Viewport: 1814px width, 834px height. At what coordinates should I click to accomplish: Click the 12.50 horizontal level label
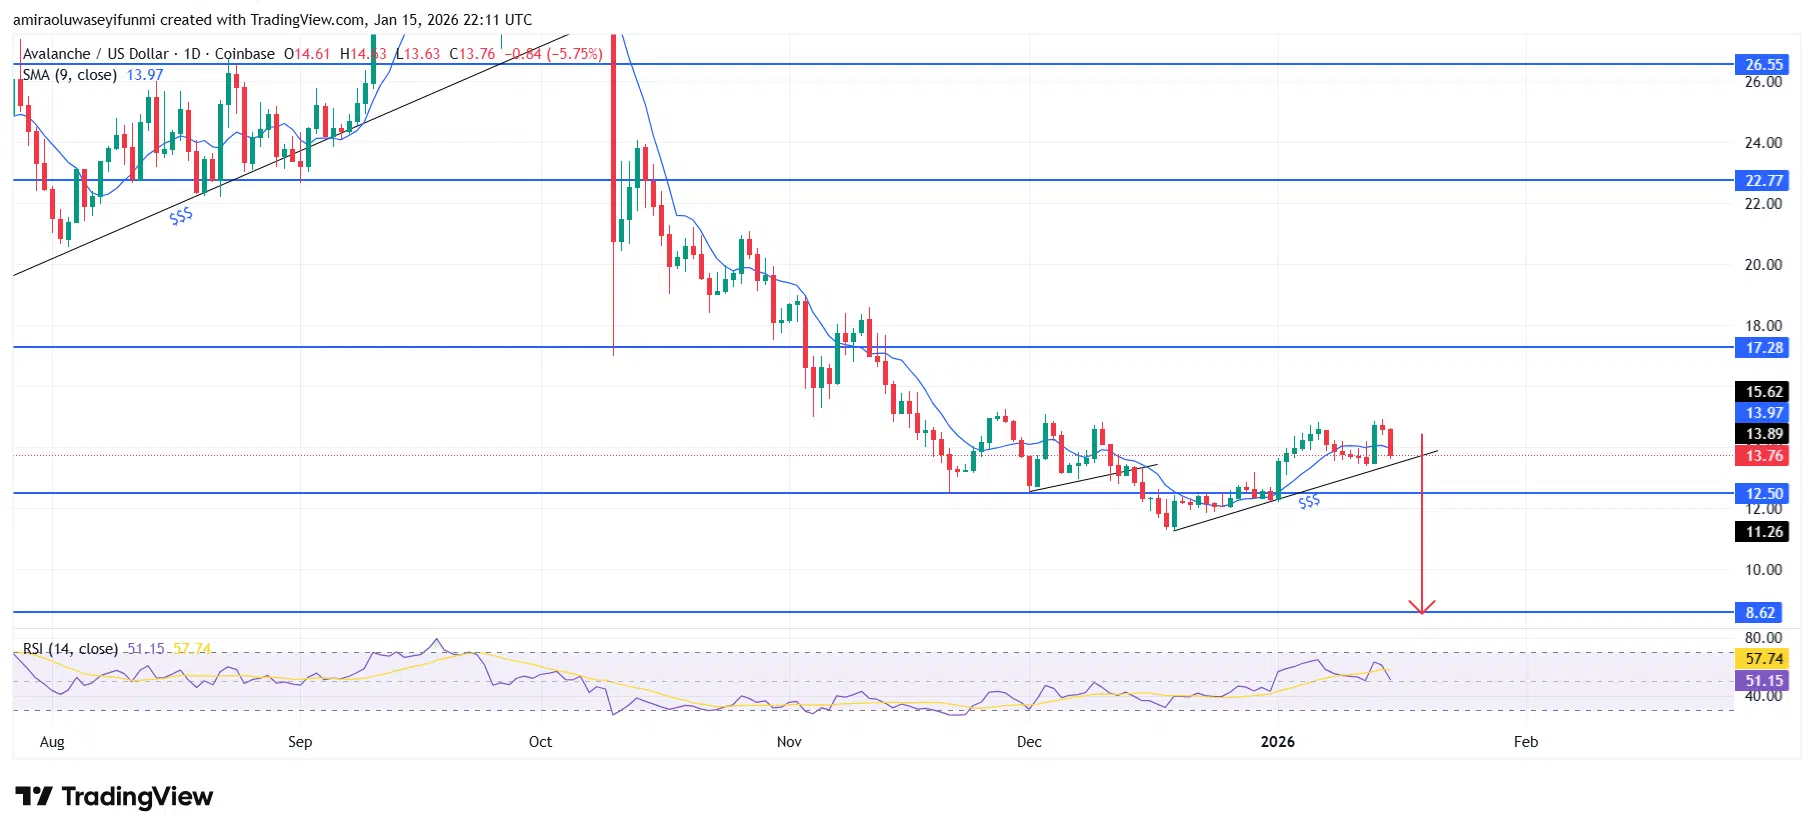1762,494
